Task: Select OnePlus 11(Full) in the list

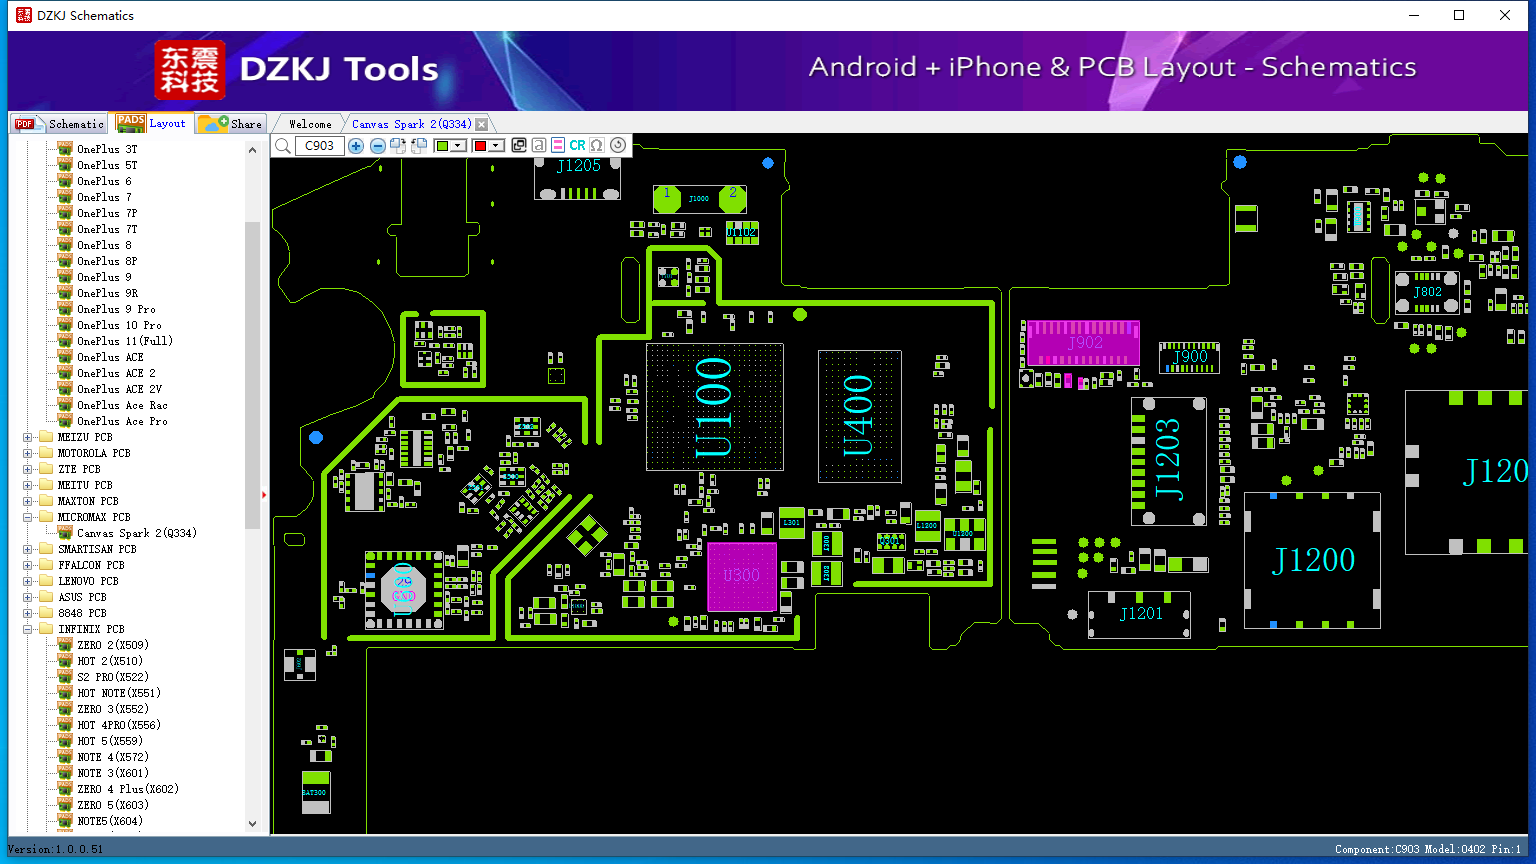Action: coord(125,341)
